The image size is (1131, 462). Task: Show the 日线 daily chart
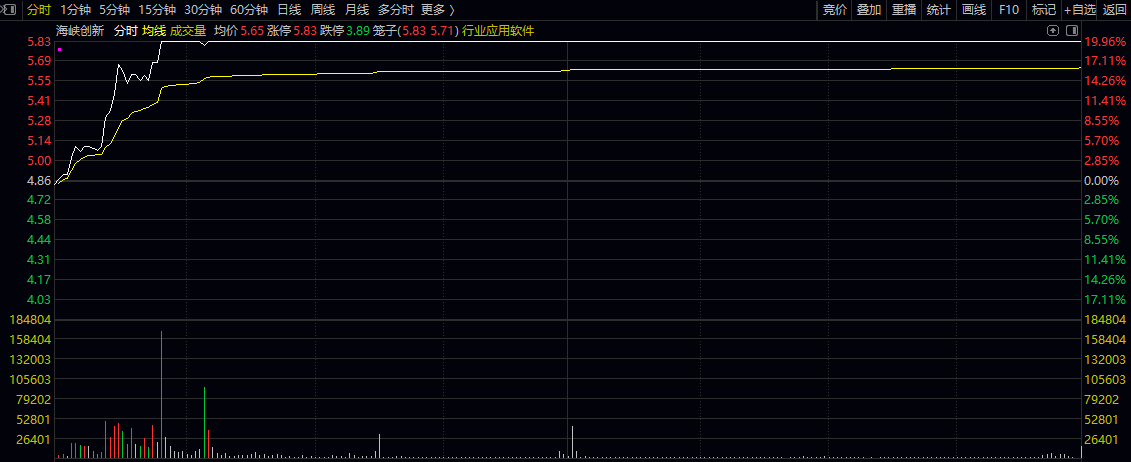point(289,9)
